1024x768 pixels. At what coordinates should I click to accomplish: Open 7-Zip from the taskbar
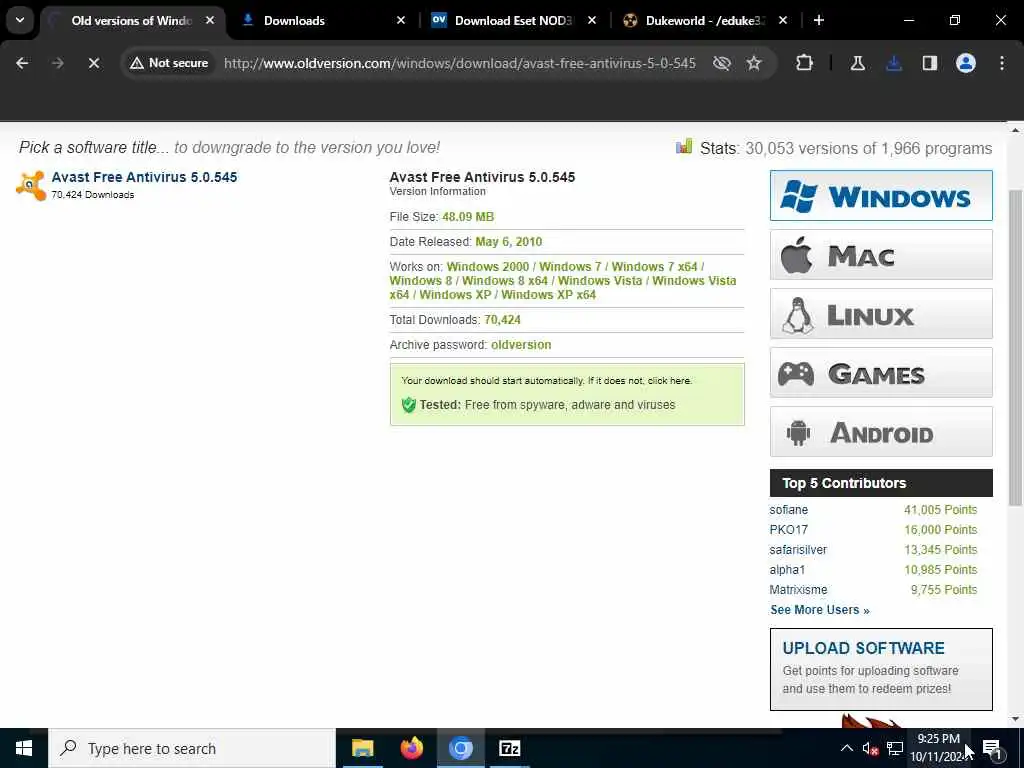tap(509, 748)
